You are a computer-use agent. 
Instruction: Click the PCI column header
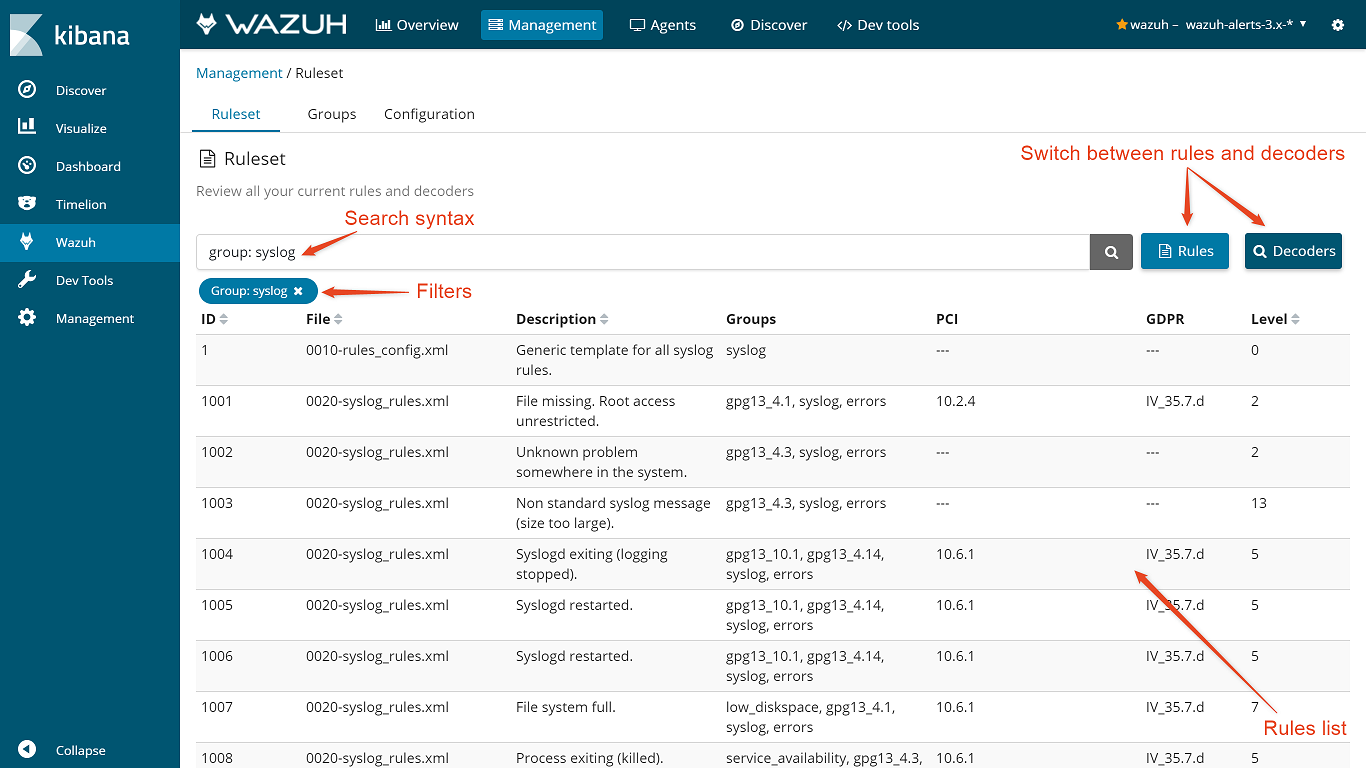pos(947,319)
